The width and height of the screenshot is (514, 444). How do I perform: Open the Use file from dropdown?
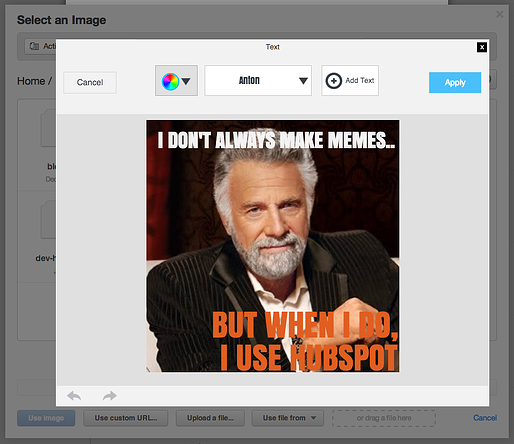coord(288,418)
